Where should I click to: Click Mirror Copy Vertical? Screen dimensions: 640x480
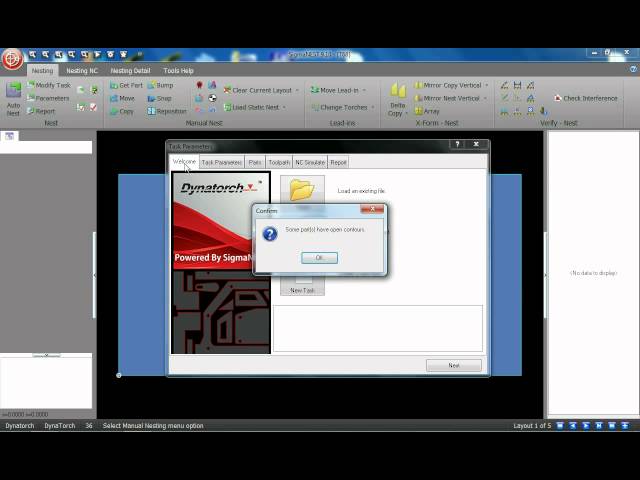click(x=448, y=85)
